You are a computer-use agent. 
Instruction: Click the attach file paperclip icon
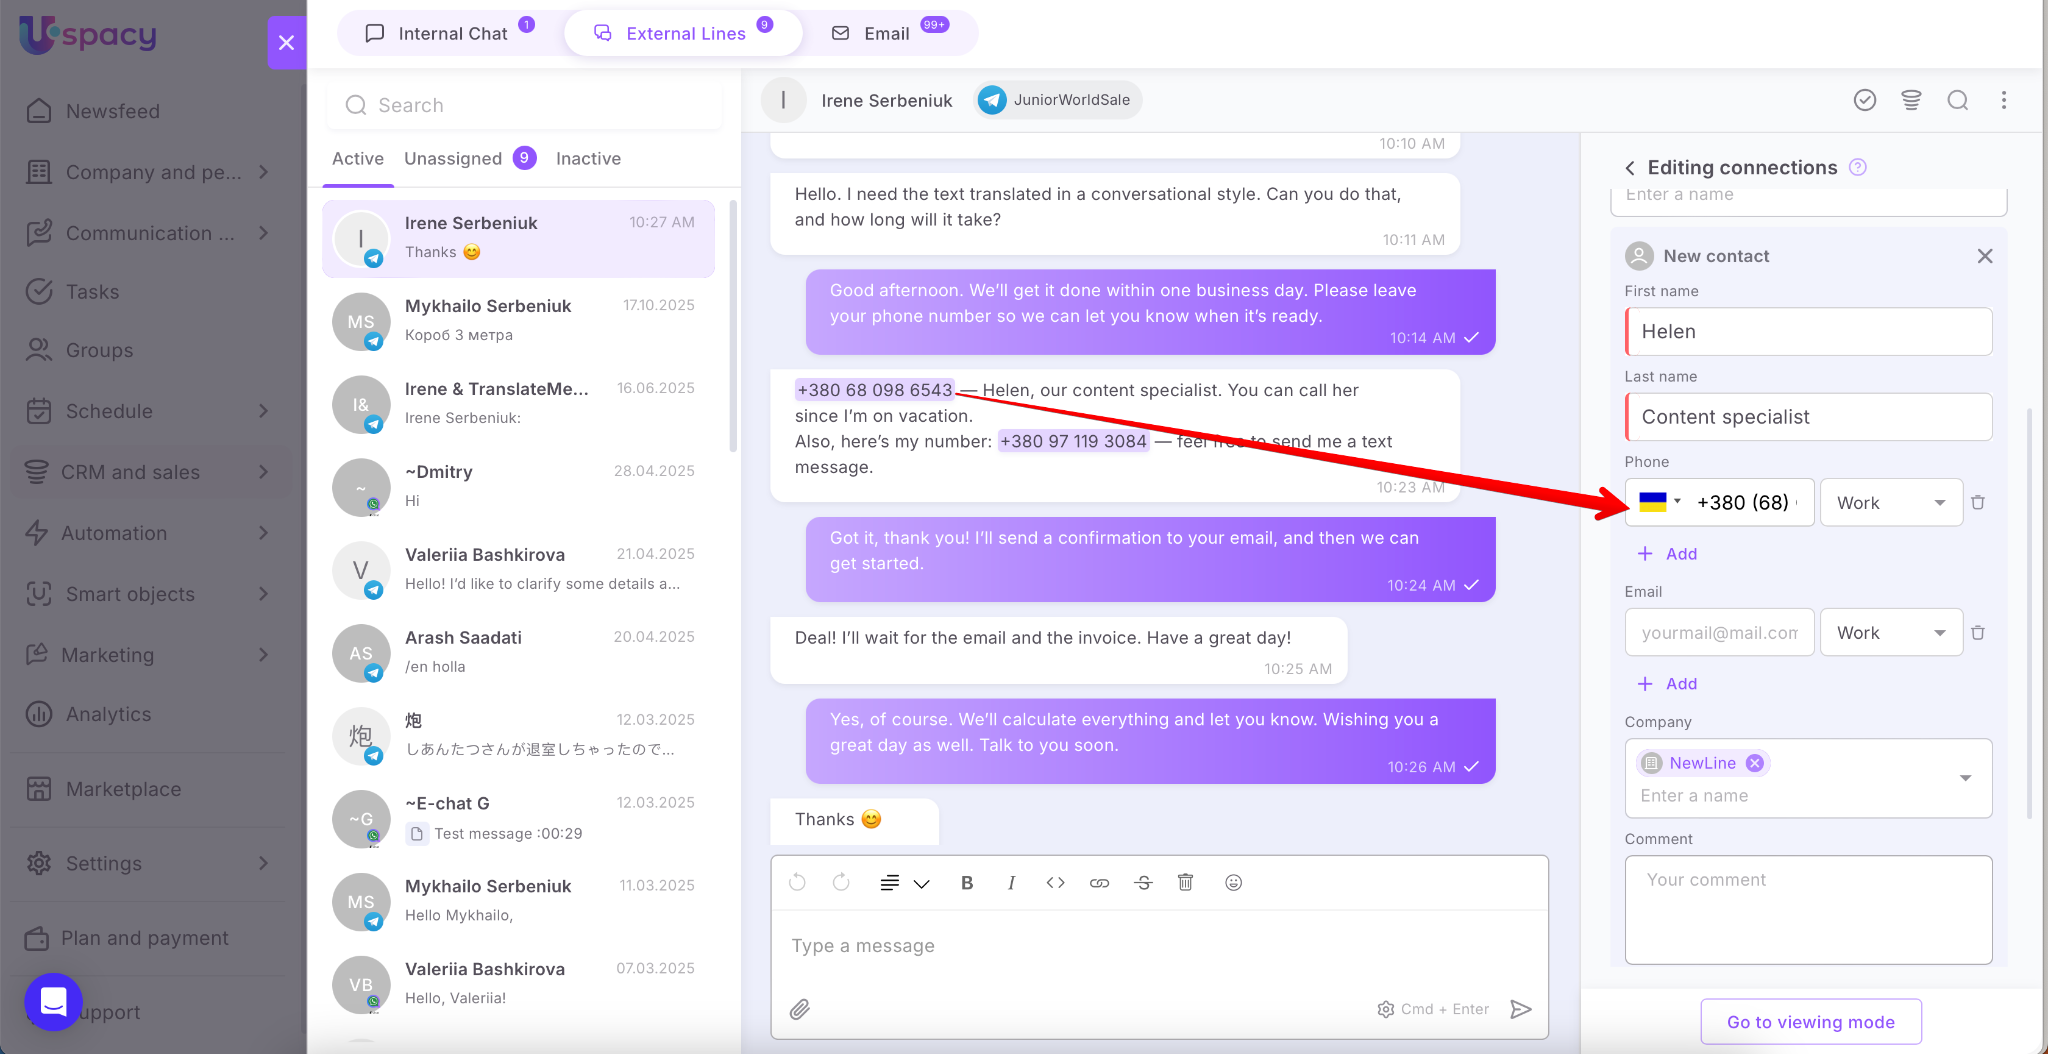point(799,1009)
